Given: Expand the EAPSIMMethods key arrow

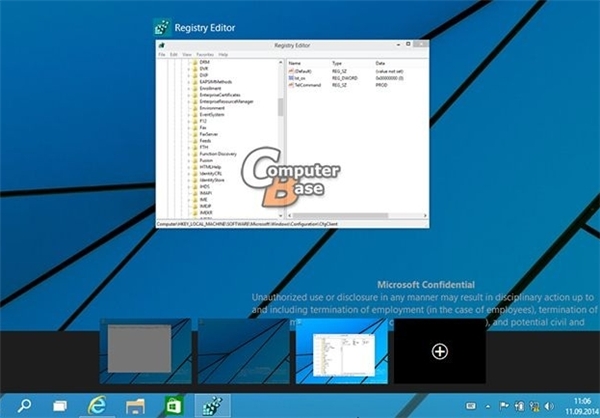Looking at the screenshot, I should [x=189, y=82].
